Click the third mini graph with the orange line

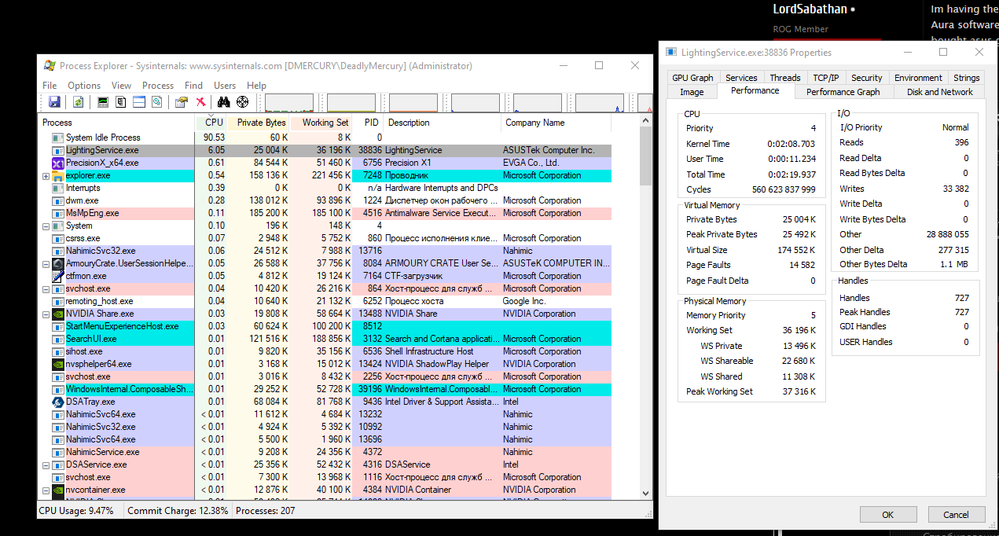413,103
